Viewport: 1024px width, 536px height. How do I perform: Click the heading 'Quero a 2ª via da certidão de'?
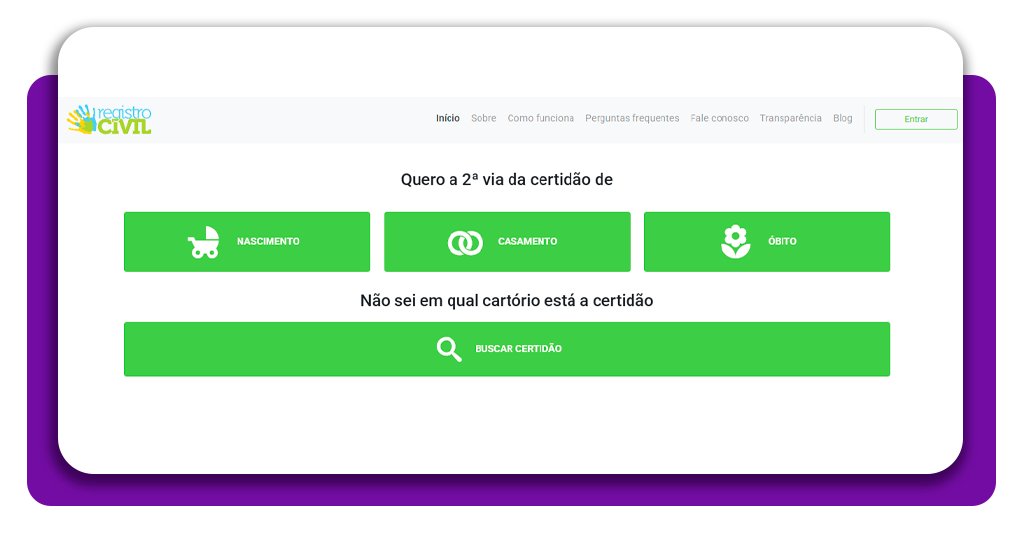click(x=506, y=180)
